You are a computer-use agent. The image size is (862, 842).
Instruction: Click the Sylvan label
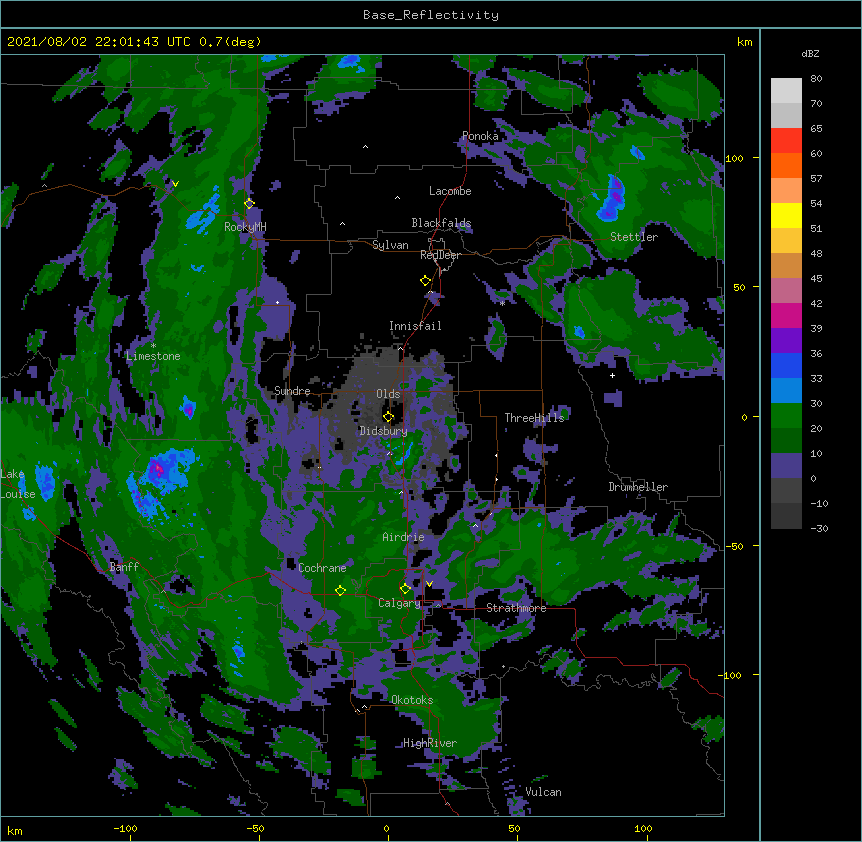click(390, 245)
